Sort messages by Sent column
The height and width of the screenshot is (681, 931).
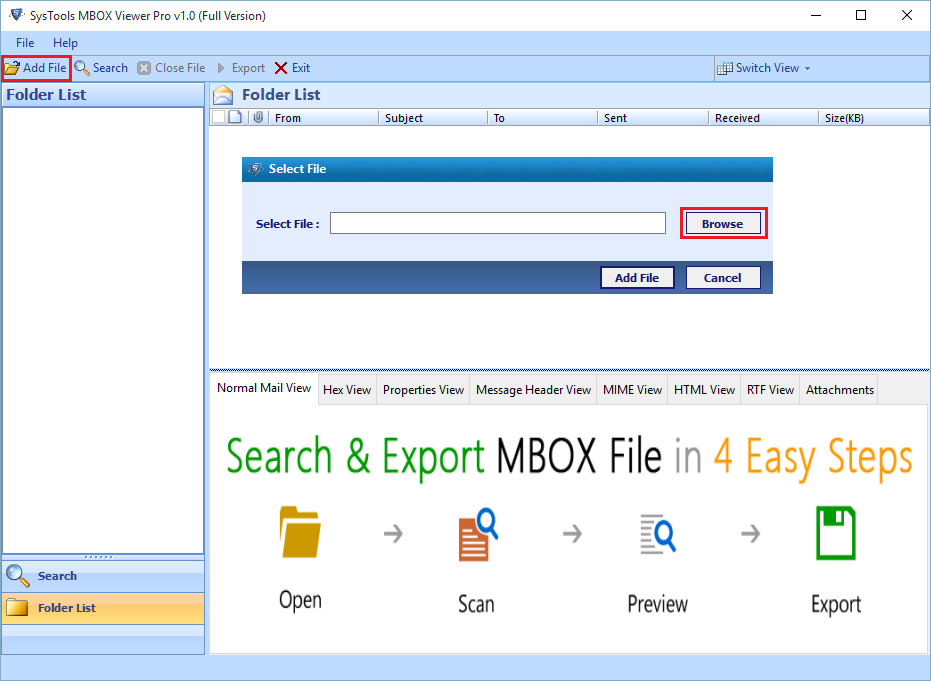pyautogui.click(x=653, y=118)
